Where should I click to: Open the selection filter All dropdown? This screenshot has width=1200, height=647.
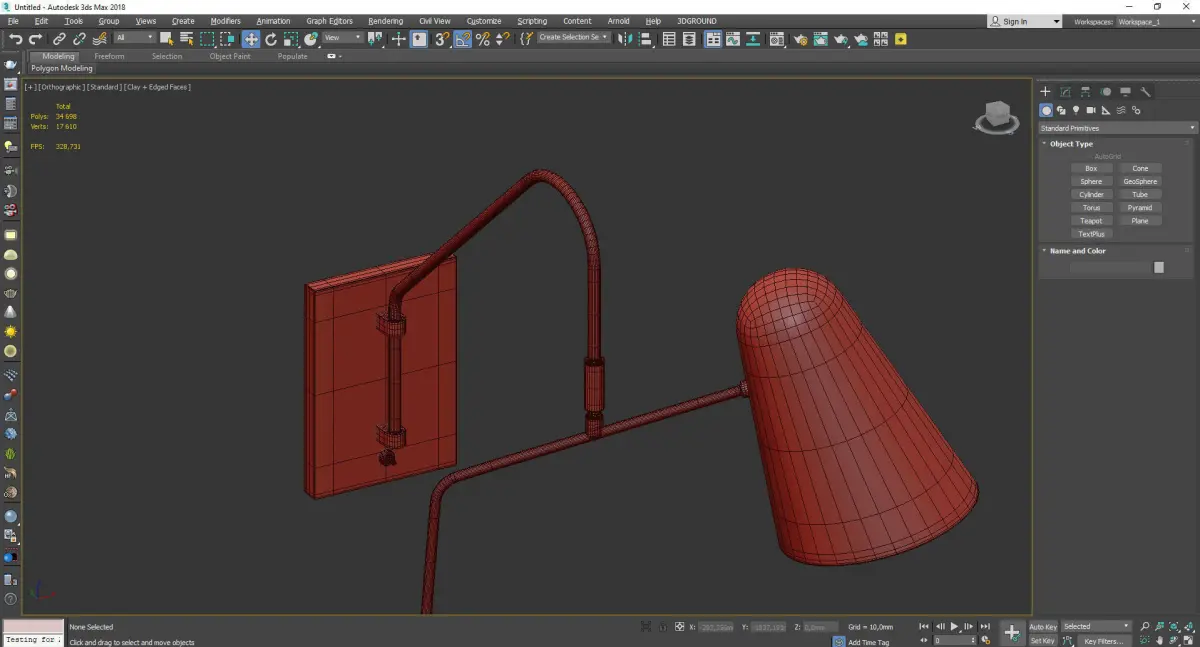coord(134,38)
